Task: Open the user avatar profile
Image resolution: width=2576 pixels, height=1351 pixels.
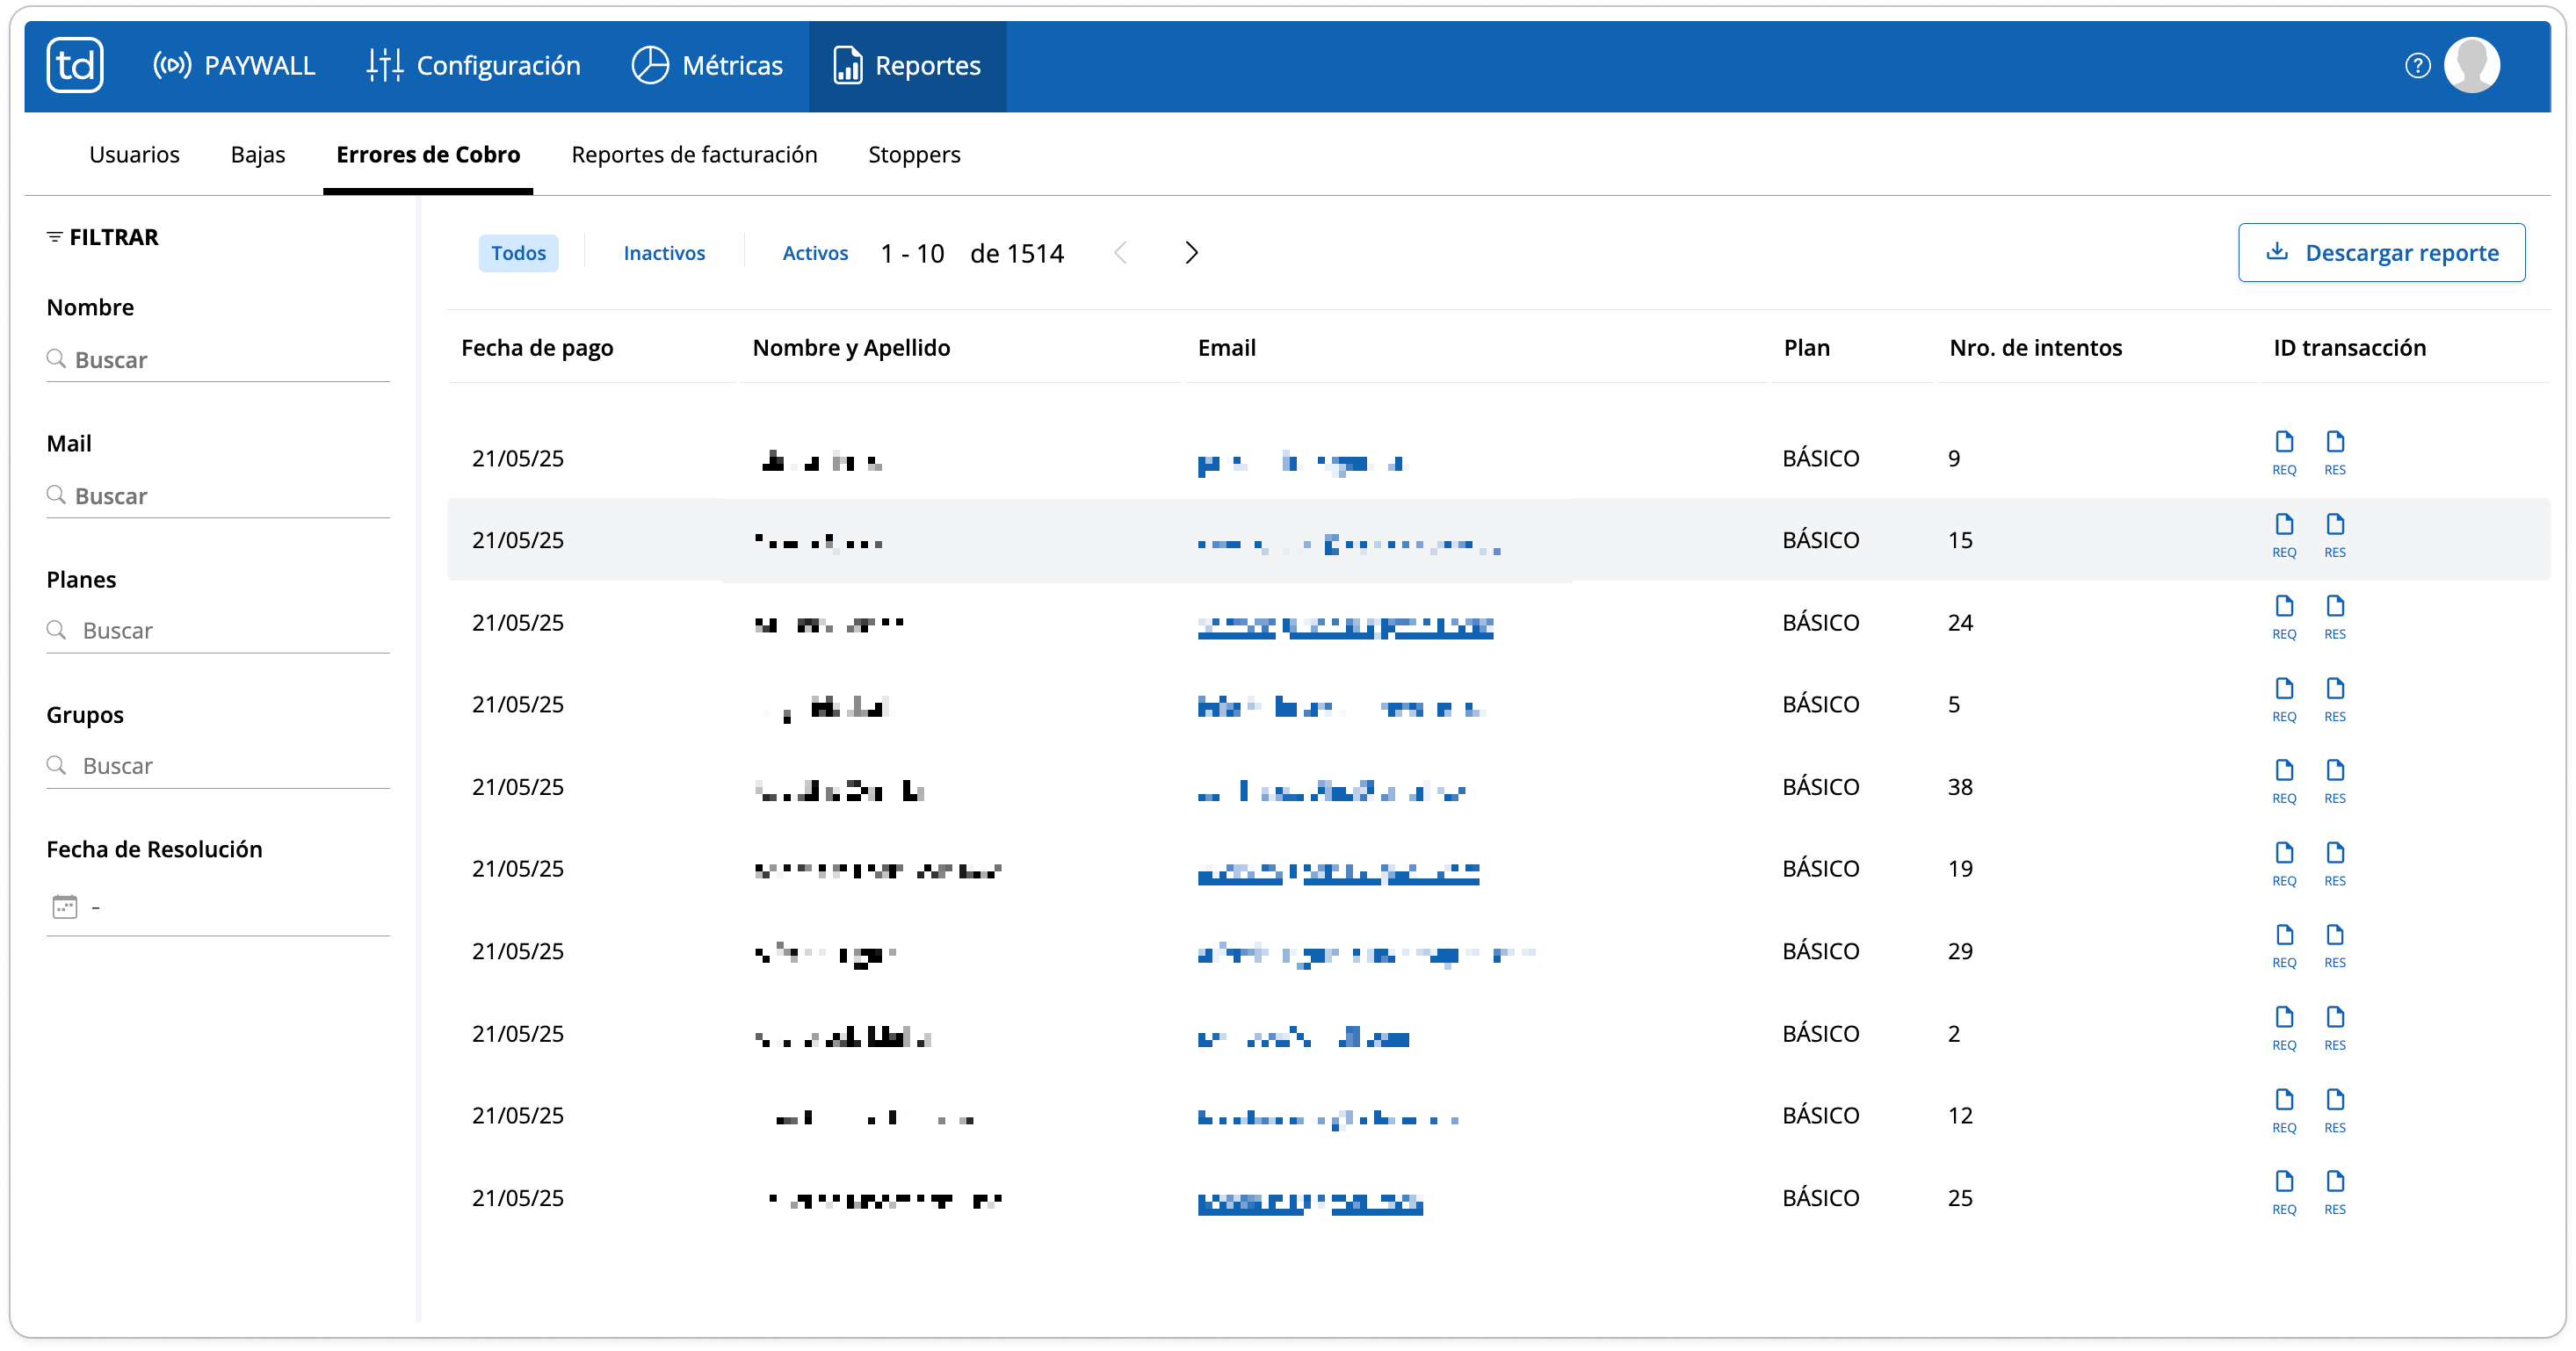Action: 2471,65
